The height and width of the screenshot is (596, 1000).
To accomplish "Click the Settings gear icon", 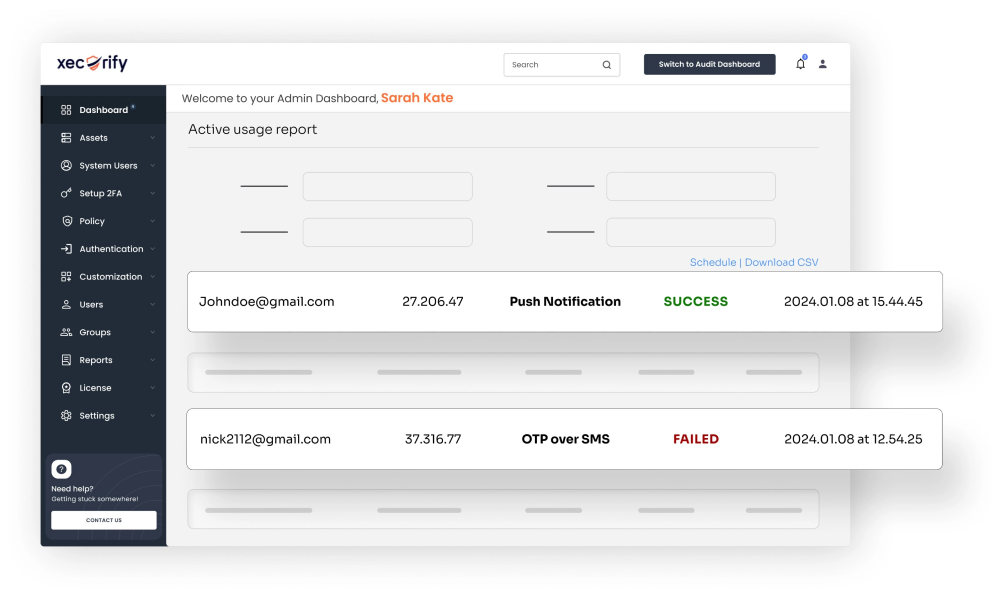I will (x=66, y=416).
